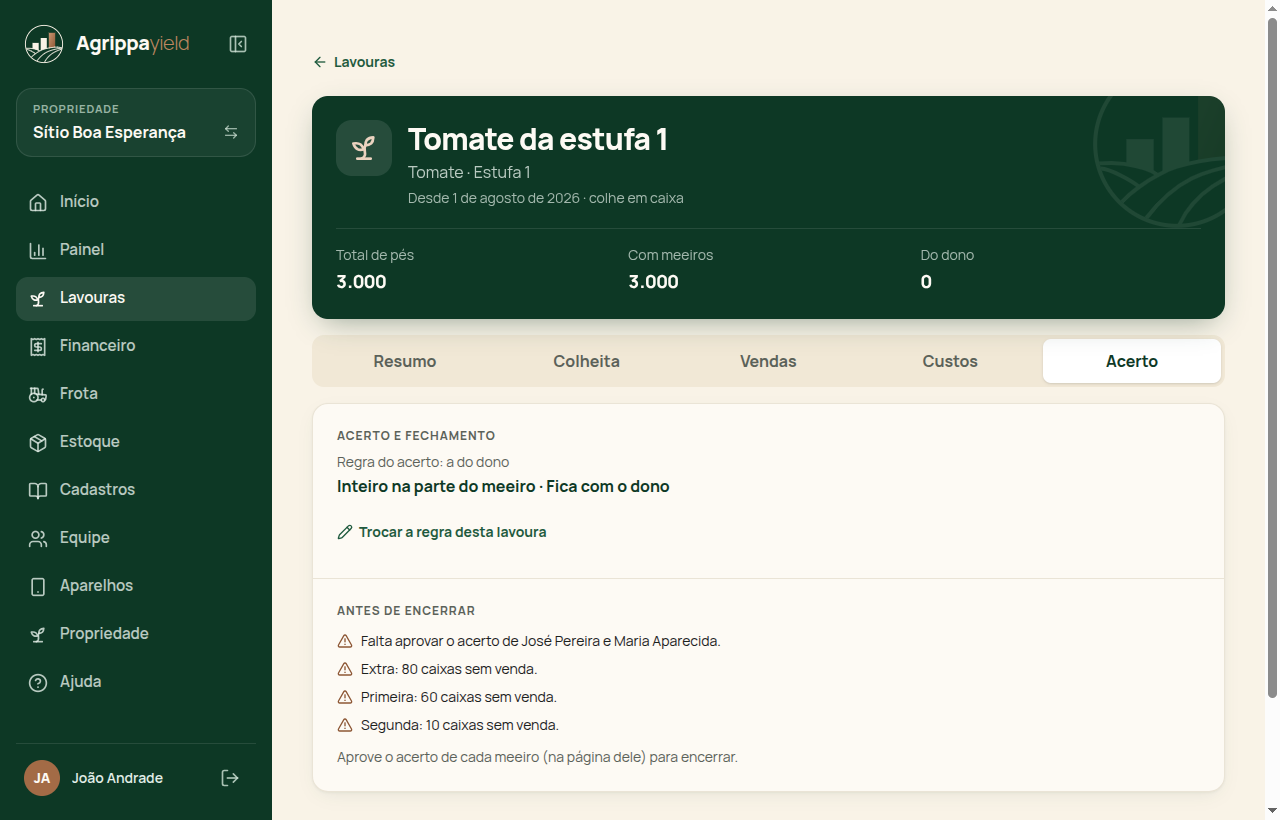Viewport: 1280px width, 820px height.
Task: Click the pencil icon to change rule
Action: (x=345, y=532)
